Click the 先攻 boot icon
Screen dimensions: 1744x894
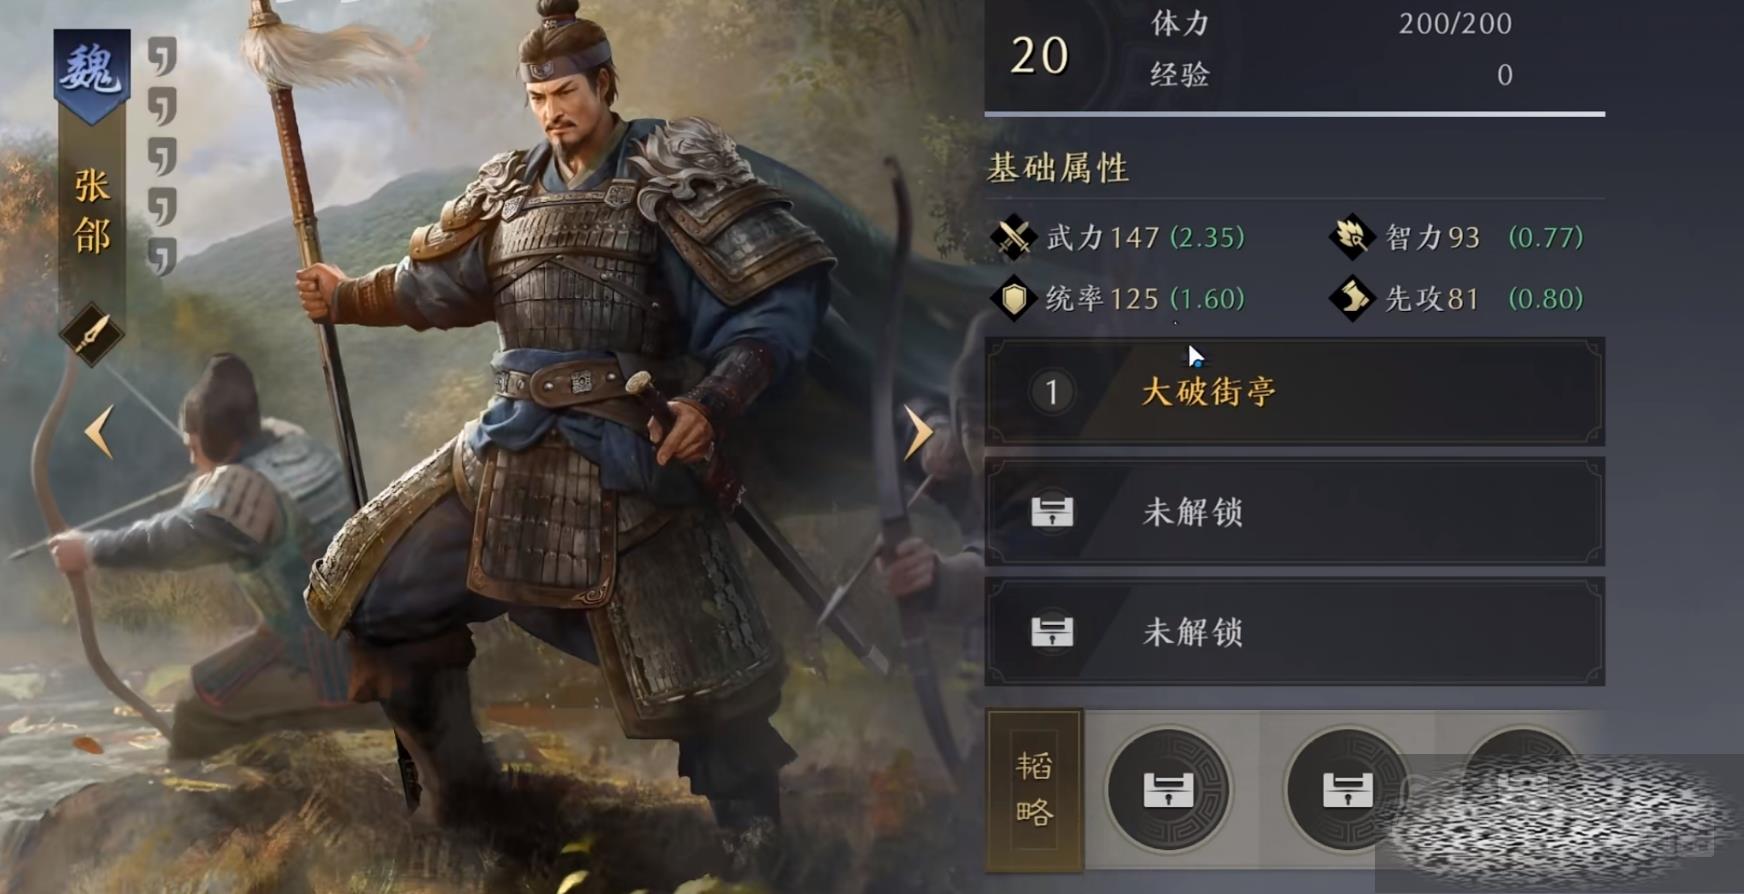pyautogui.click(x=1352, y=298)
